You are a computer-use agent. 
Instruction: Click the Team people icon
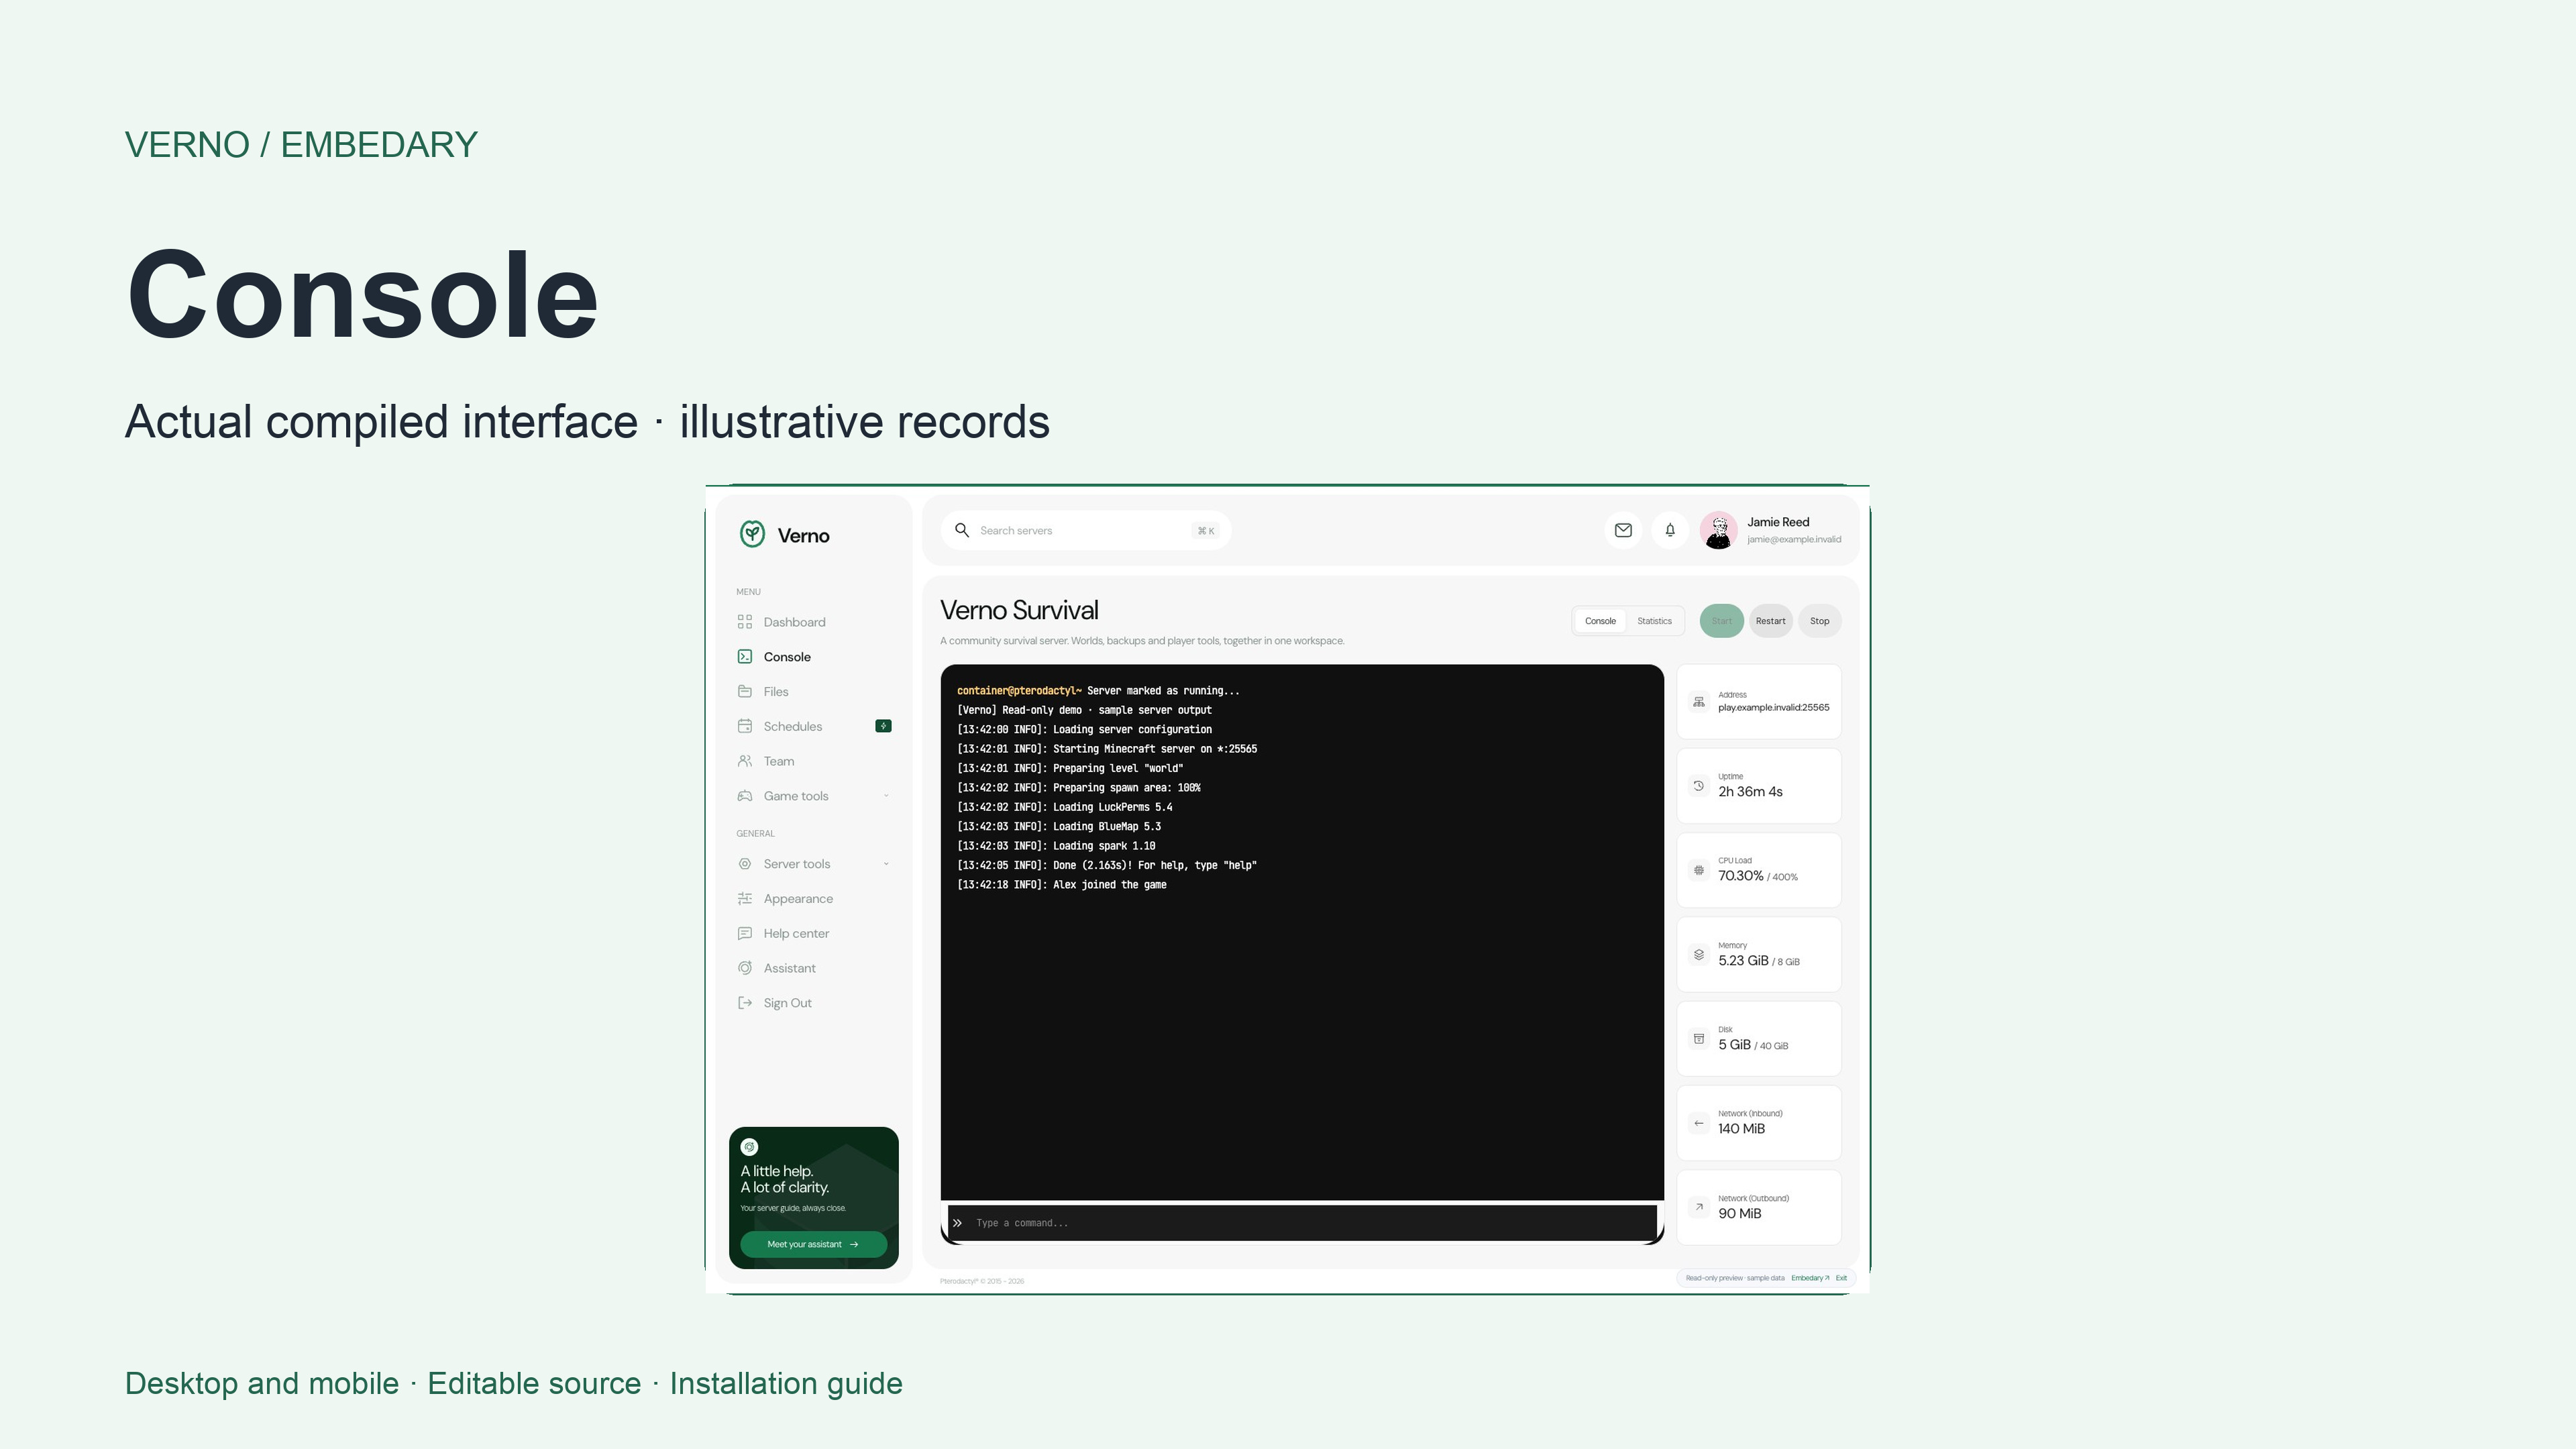744,761
